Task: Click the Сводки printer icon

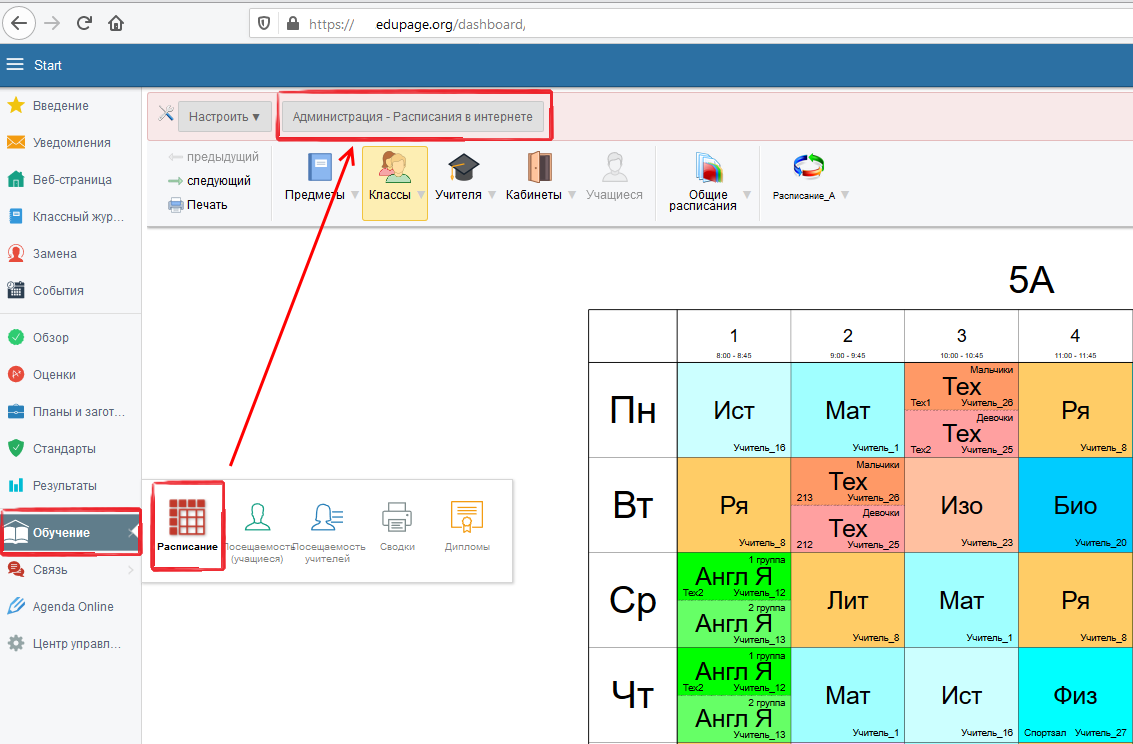Action: tap(397, 519)
